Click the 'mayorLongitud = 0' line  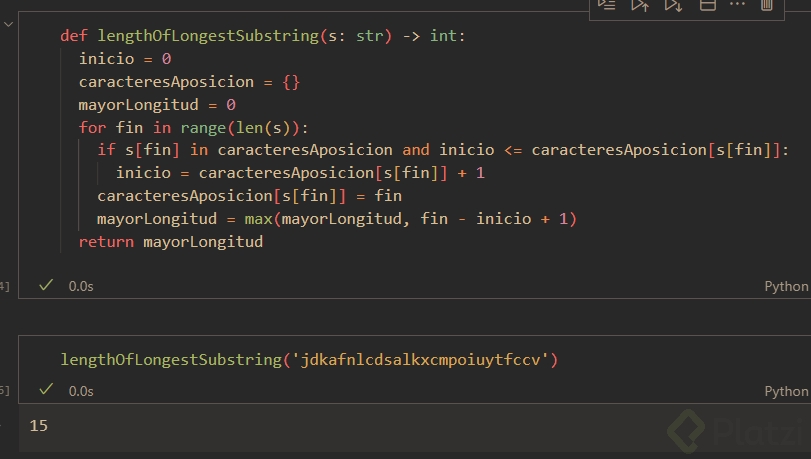157,105
